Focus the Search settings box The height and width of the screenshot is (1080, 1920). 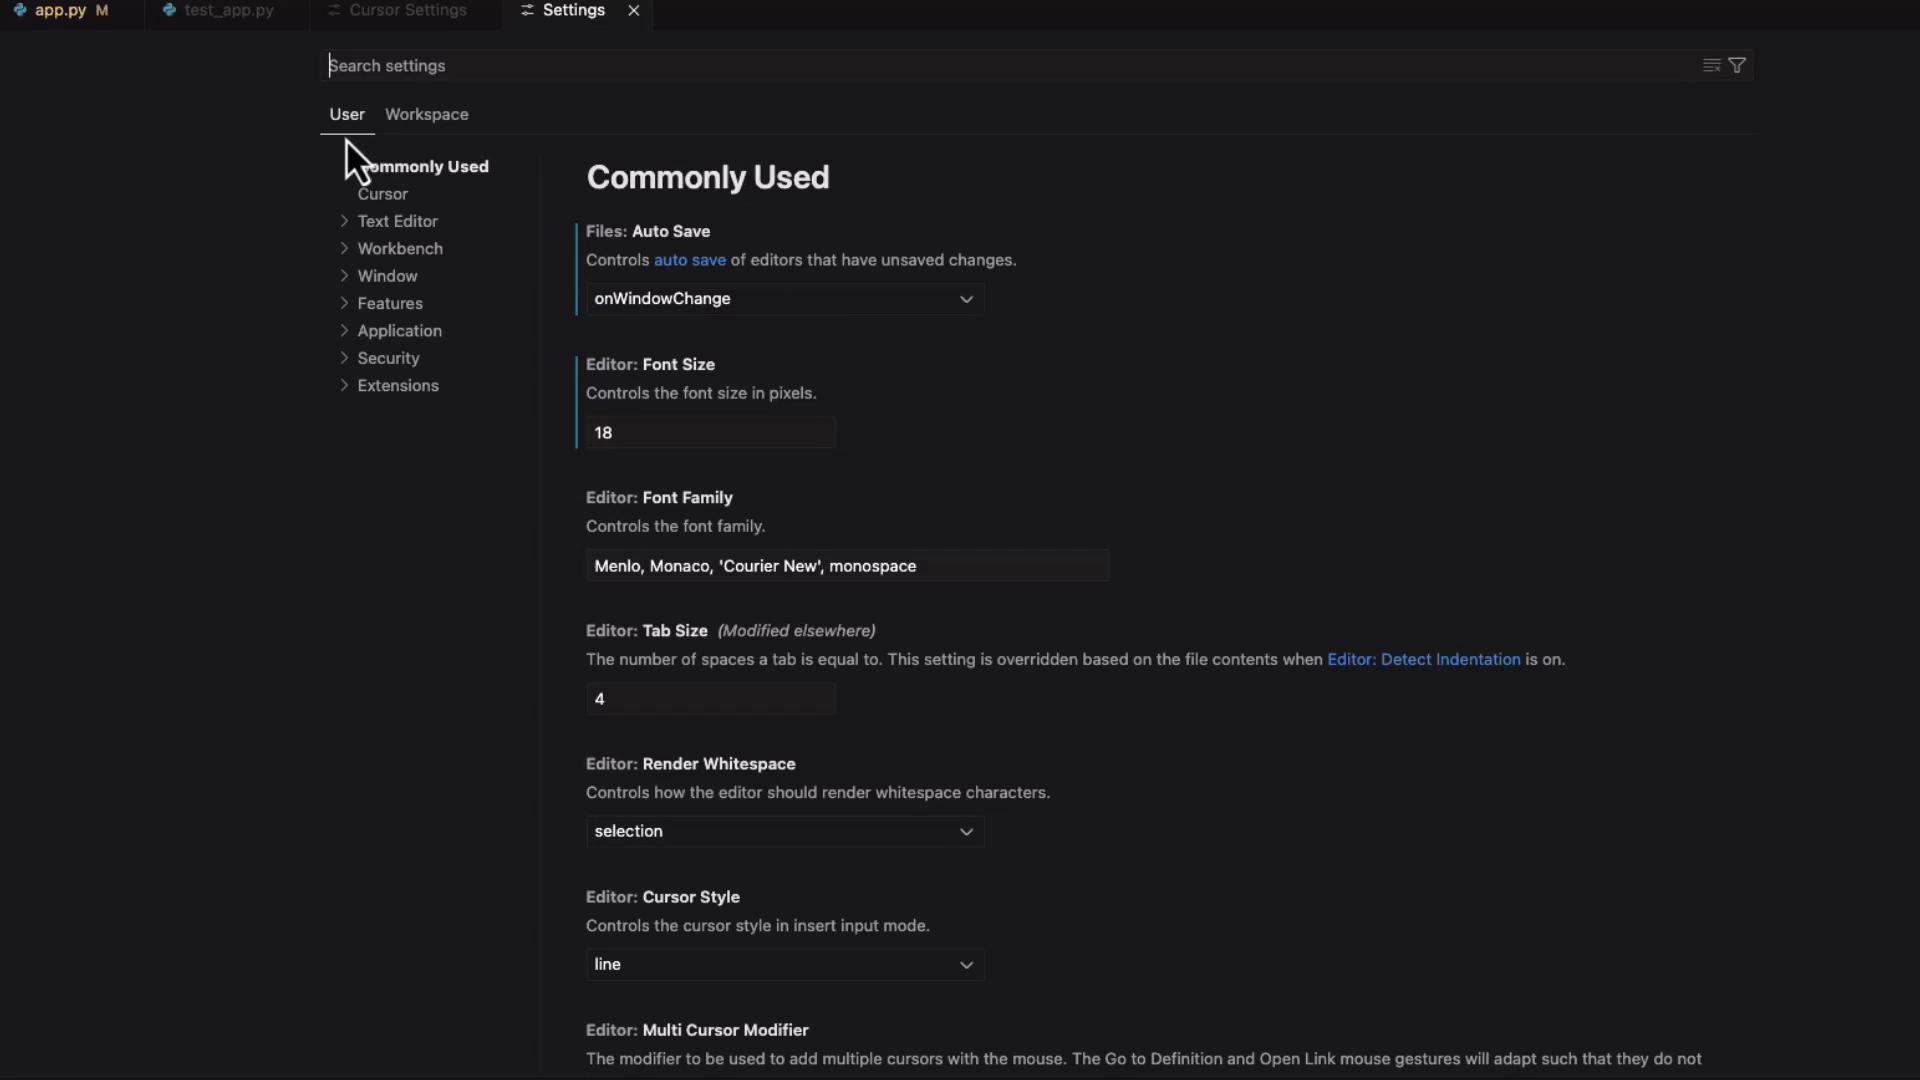(x=1000, y=65)
